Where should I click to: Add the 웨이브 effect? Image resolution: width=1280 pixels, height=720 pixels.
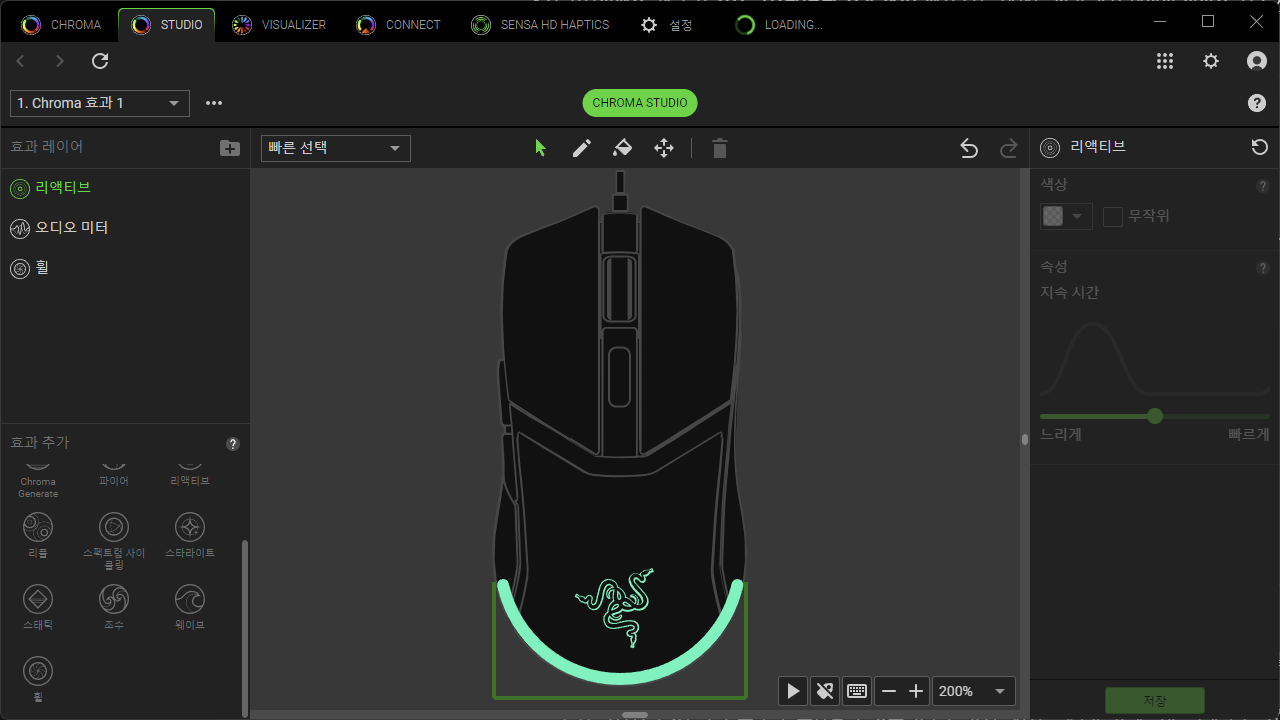[x=190, y=606]
